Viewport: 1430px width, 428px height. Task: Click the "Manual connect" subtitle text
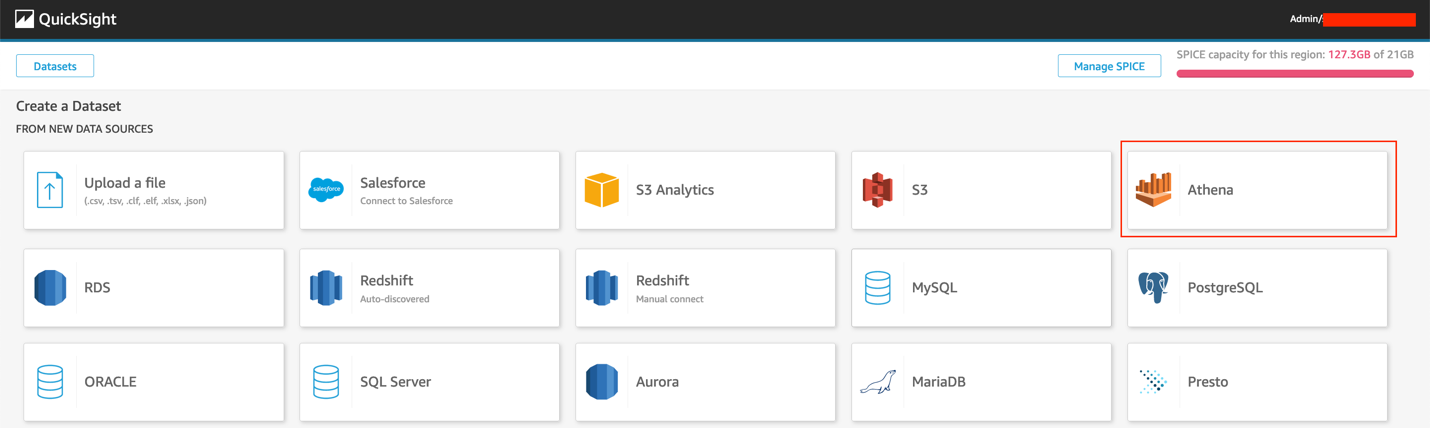(670, 299)
